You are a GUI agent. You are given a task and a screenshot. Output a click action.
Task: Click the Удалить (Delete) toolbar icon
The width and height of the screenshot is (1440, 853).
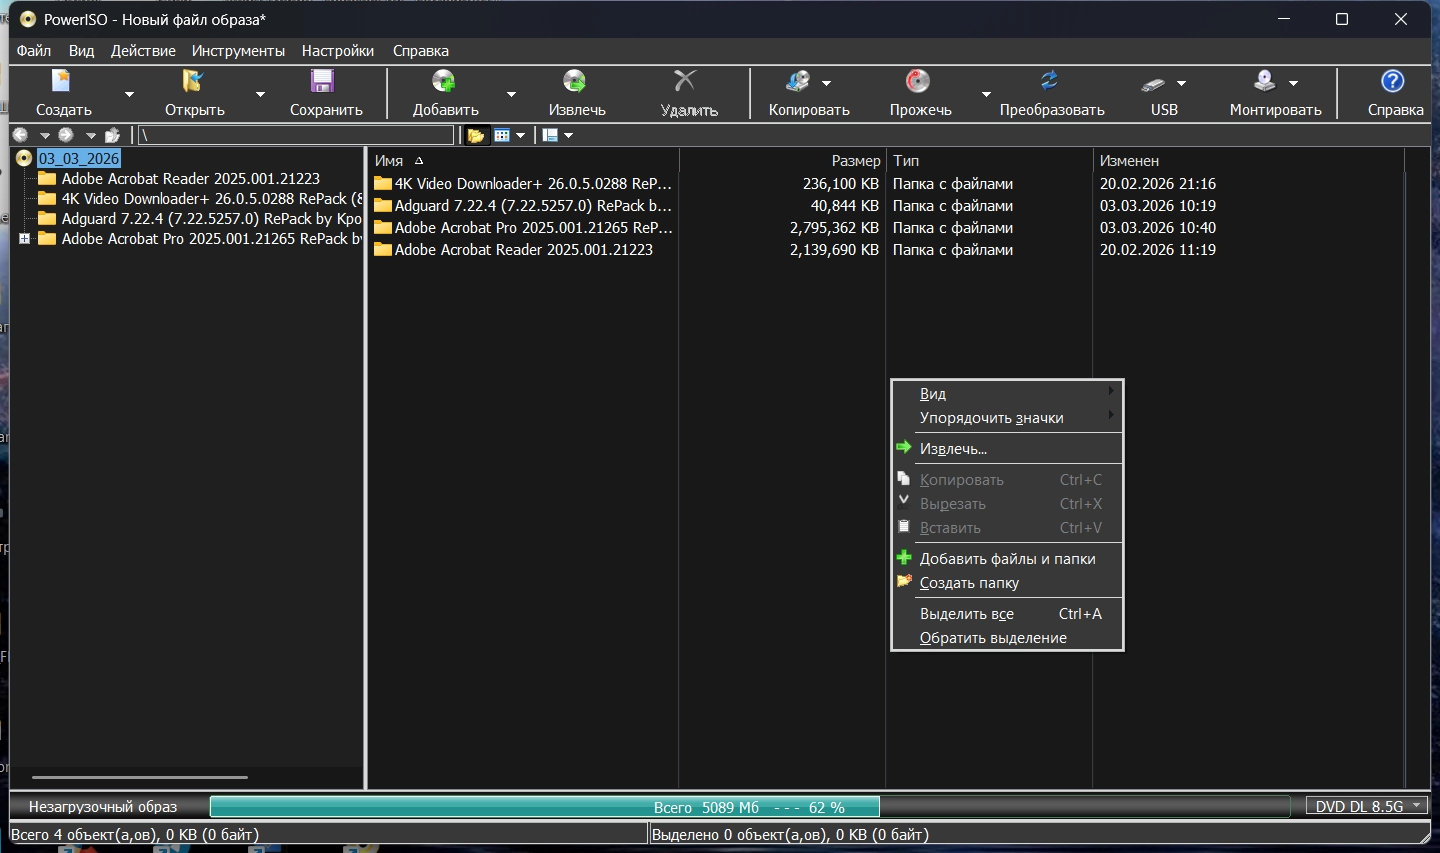click(686, 82)
